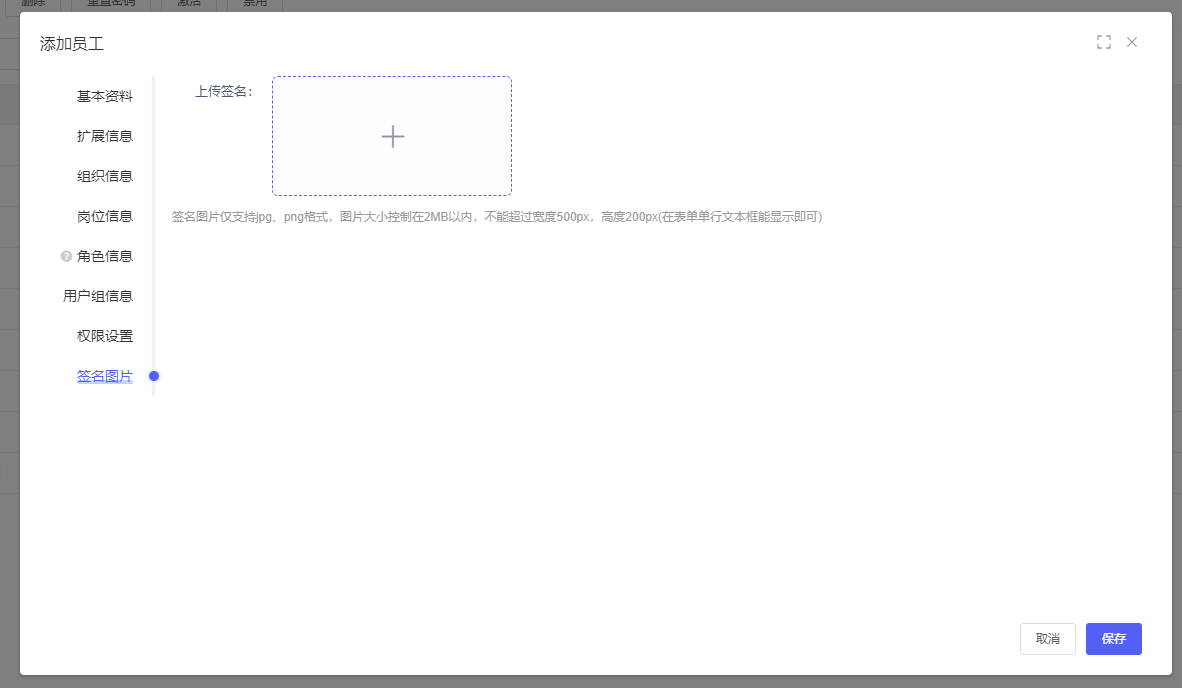Select the 岗位信息 section
This screenshot has height=688, width=1182.
coord(104,216)
